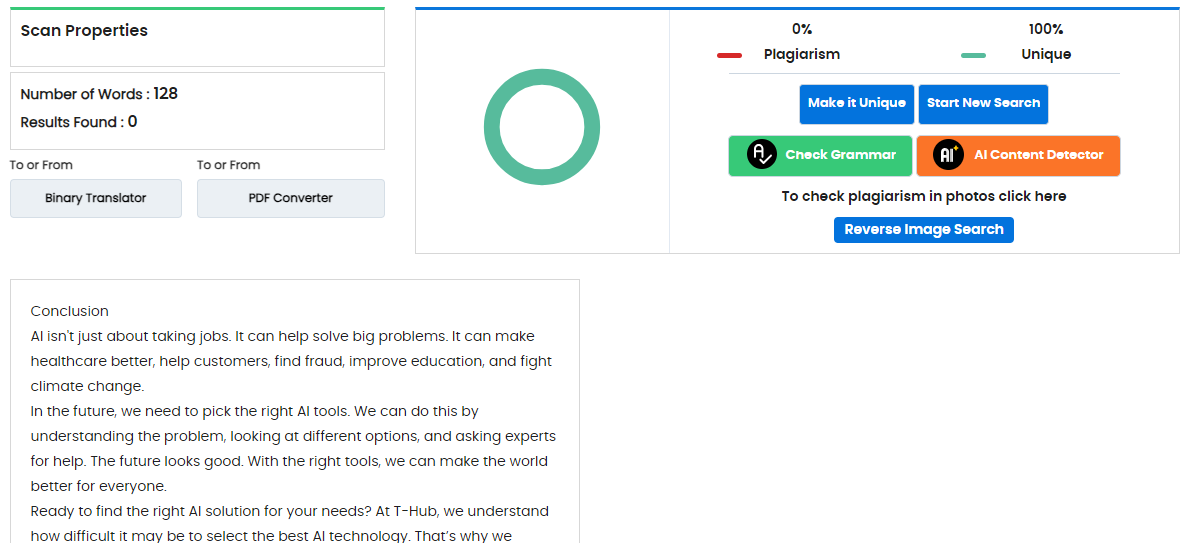Click the red Plagiarism legend swatch
The height and width of the screenshot is (543, 1186).
(729, 55)
